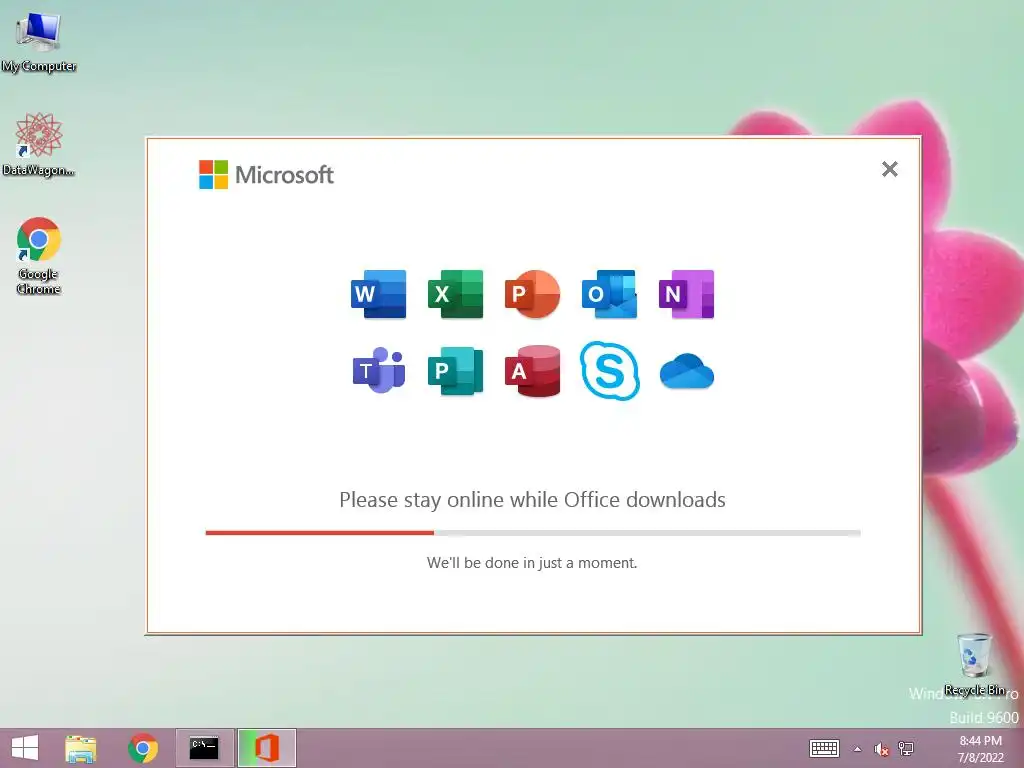Screen dimensions: 1024x768
Task: Click the network tray icon
Action: point(906,748)
